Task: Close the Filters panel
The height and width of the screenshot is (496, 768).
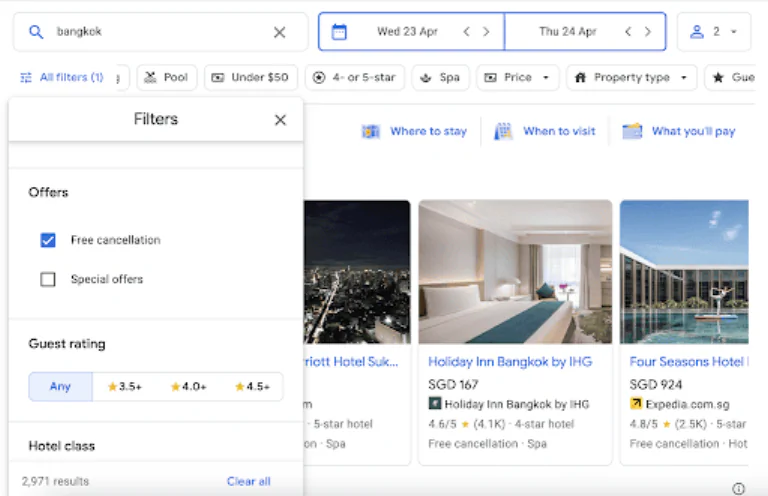Action: 280,120
